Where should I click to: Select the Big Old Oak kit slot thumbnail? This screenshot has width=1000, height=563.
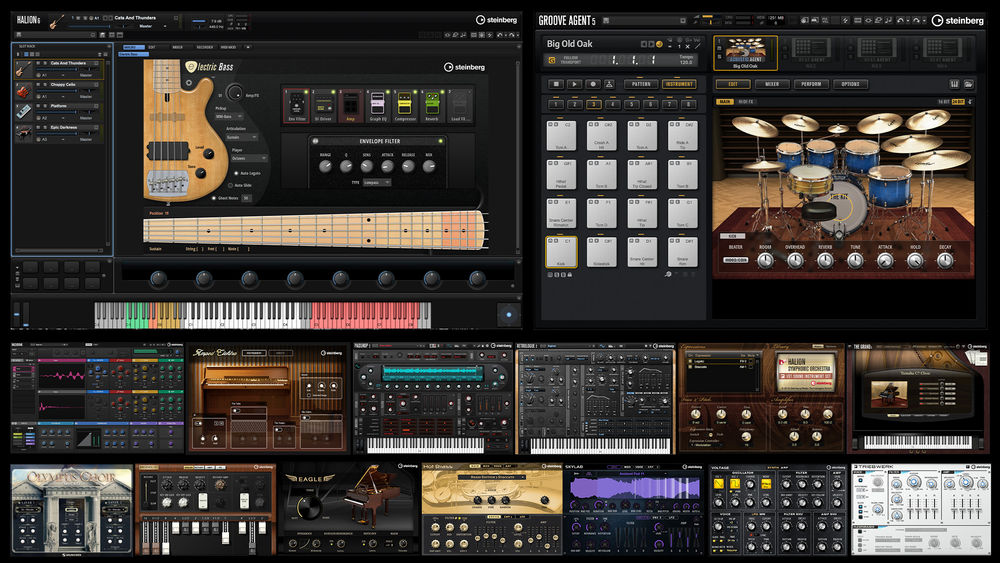tap(745, 53)
